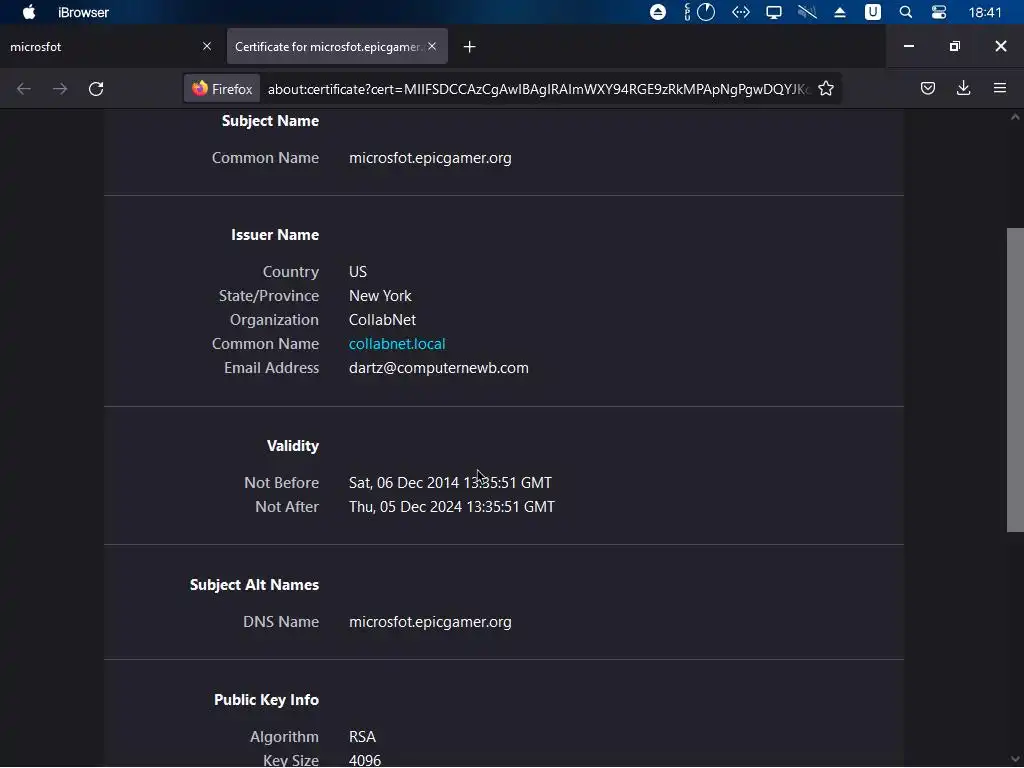Open Spotlight search magnifier

905,12
